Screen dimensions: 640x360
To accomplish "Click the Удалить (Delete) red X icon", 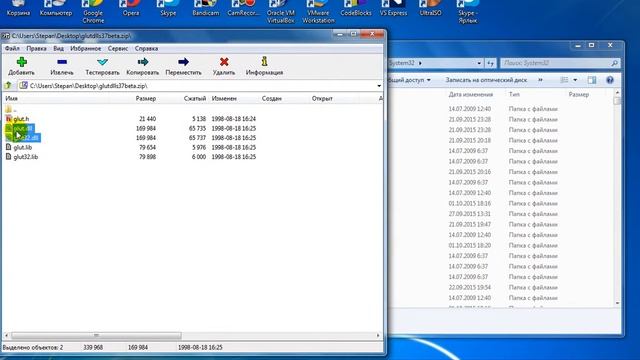I will [x=224, y=62].
